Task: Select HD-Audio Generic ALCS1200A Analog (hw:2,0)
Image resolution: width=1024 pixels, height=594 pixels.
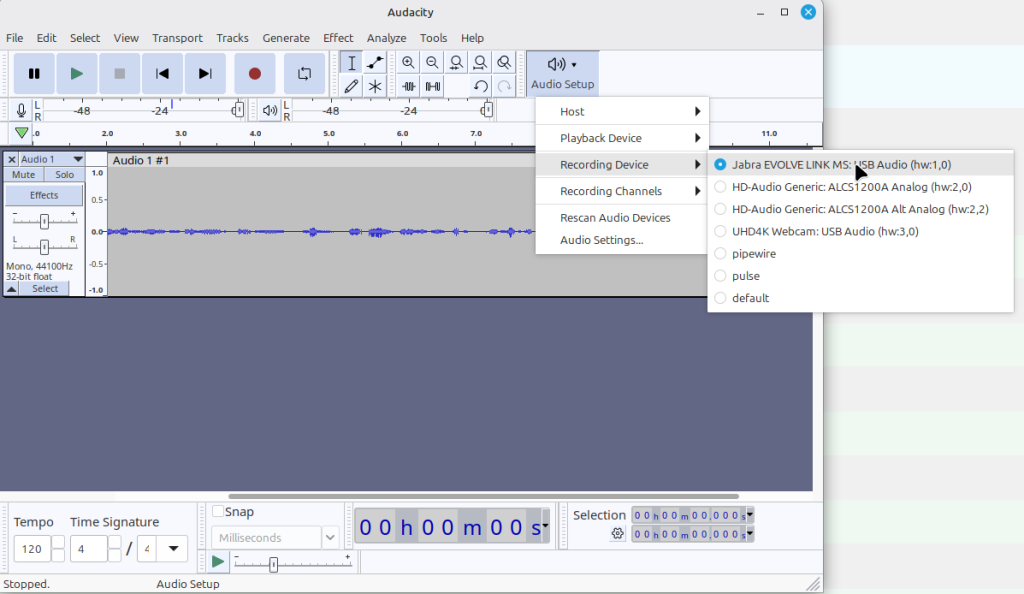Action: 861,187
